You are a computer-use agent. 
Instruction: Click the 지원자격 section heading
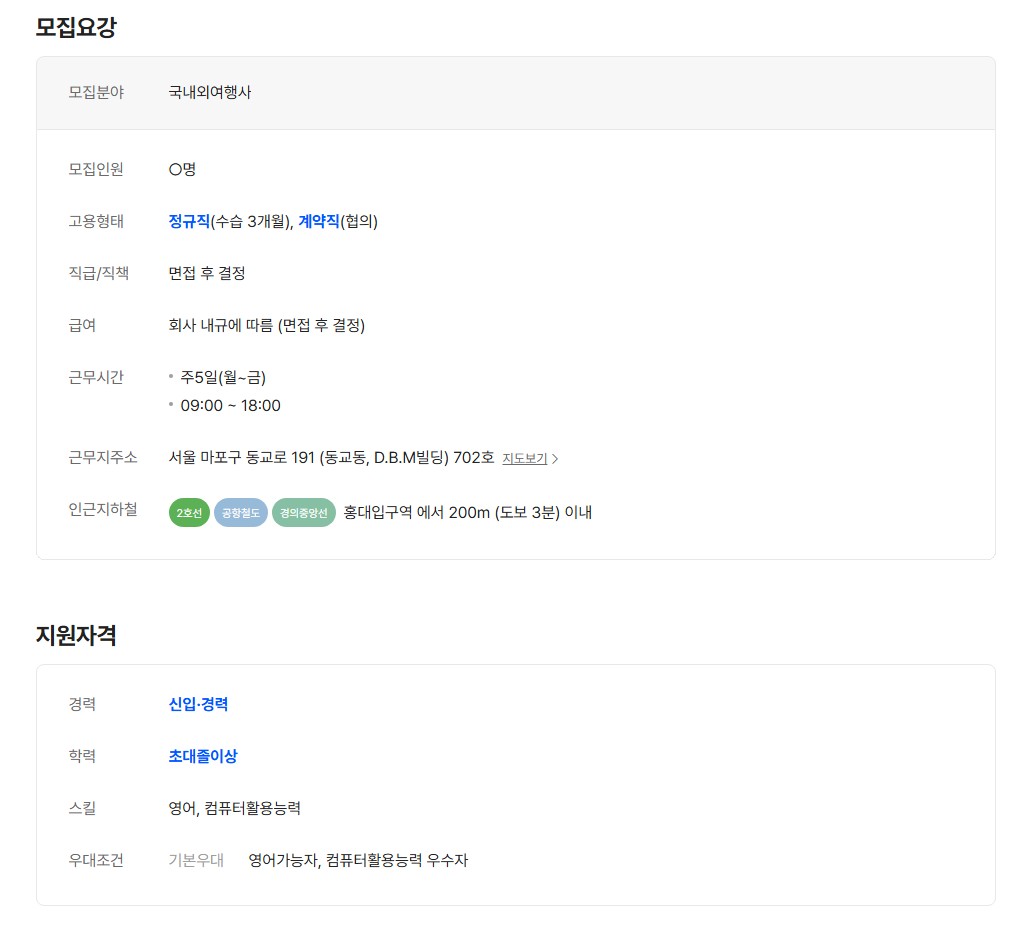[76, 635]
